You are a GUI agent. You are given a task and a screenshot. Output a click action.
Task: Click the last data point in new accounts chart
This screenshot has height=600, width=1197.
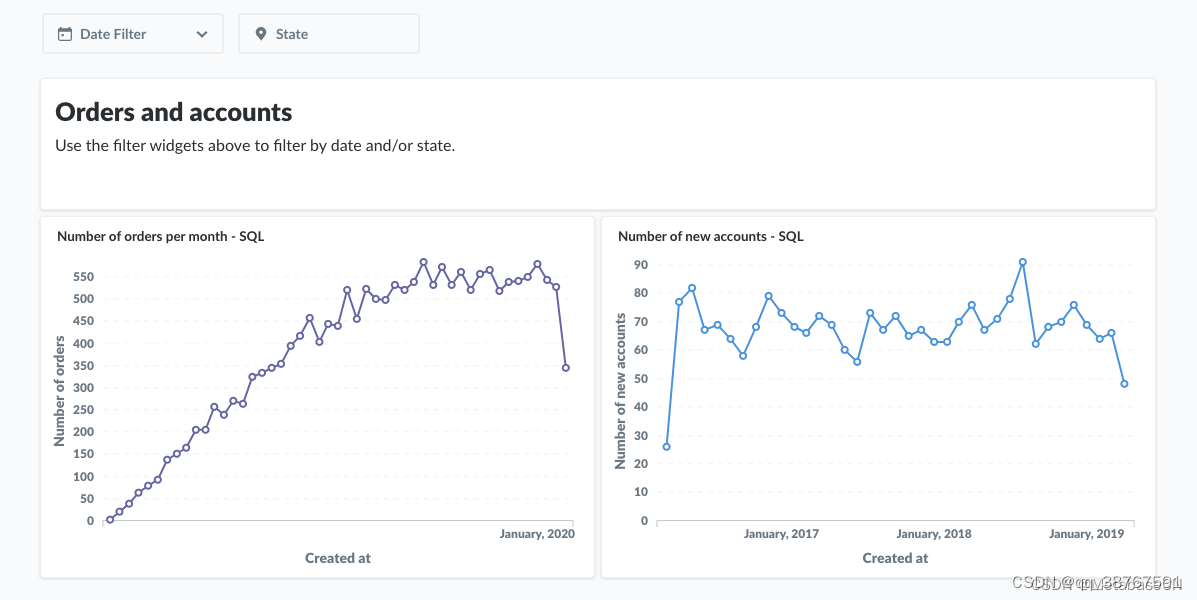[1125, 384]
